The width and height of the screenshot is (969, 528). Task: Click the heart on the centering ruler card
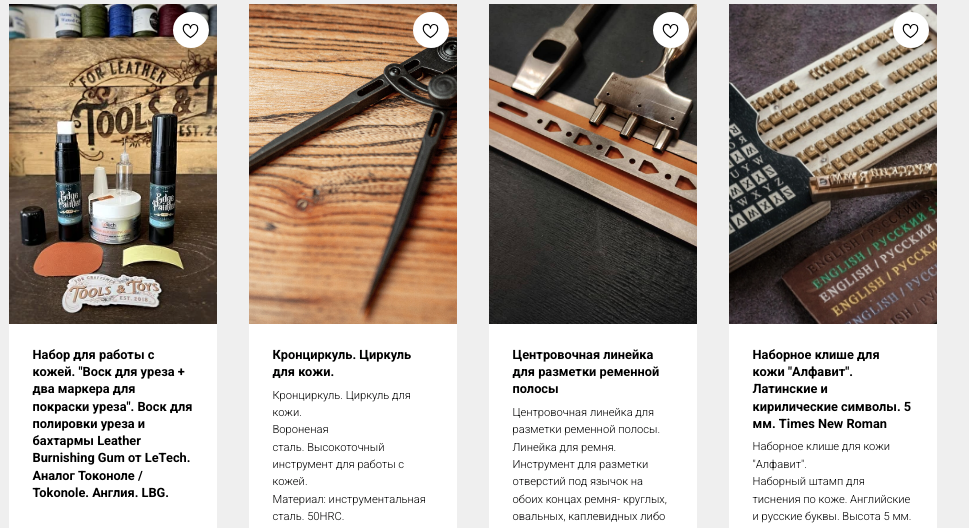pyautogui.click(x=670, y=30)
